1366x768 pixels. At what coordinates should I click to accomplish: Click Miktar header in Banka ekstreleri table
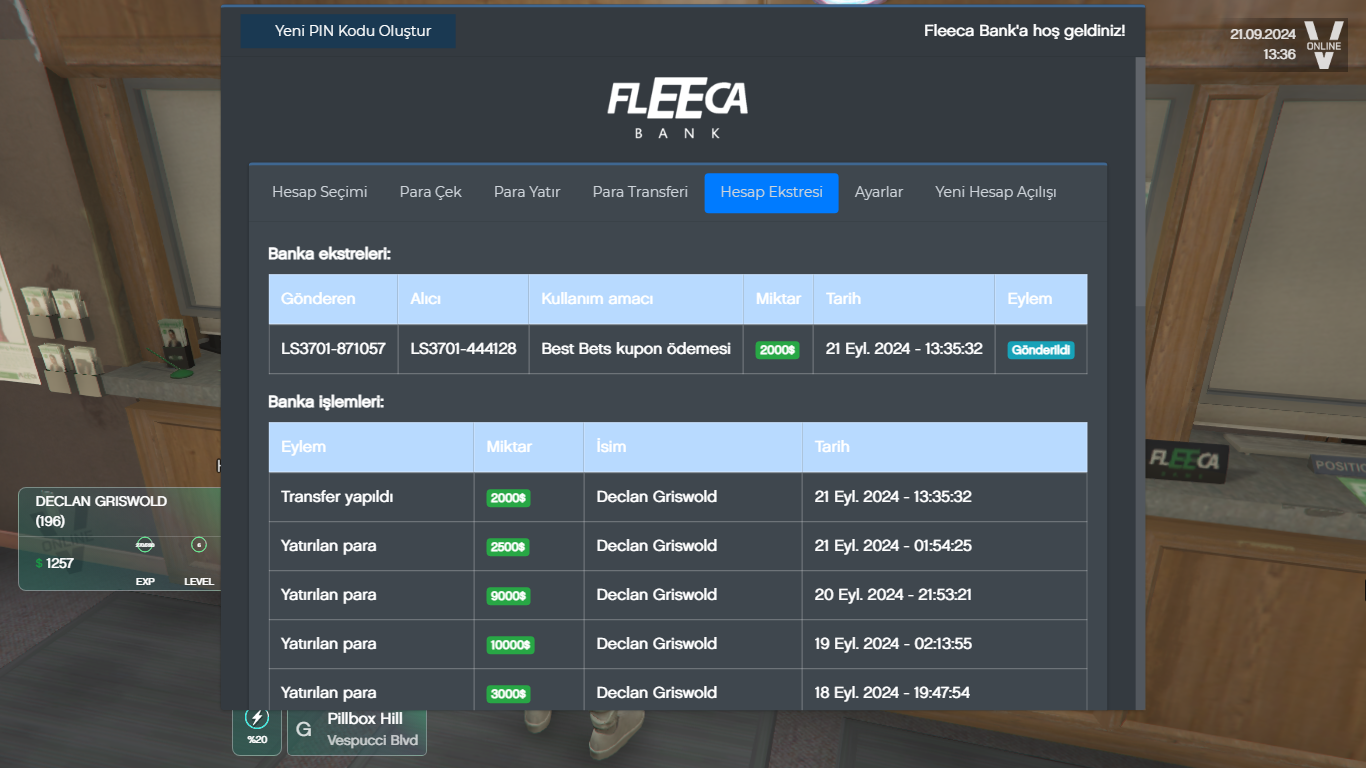tap(778, 299)
